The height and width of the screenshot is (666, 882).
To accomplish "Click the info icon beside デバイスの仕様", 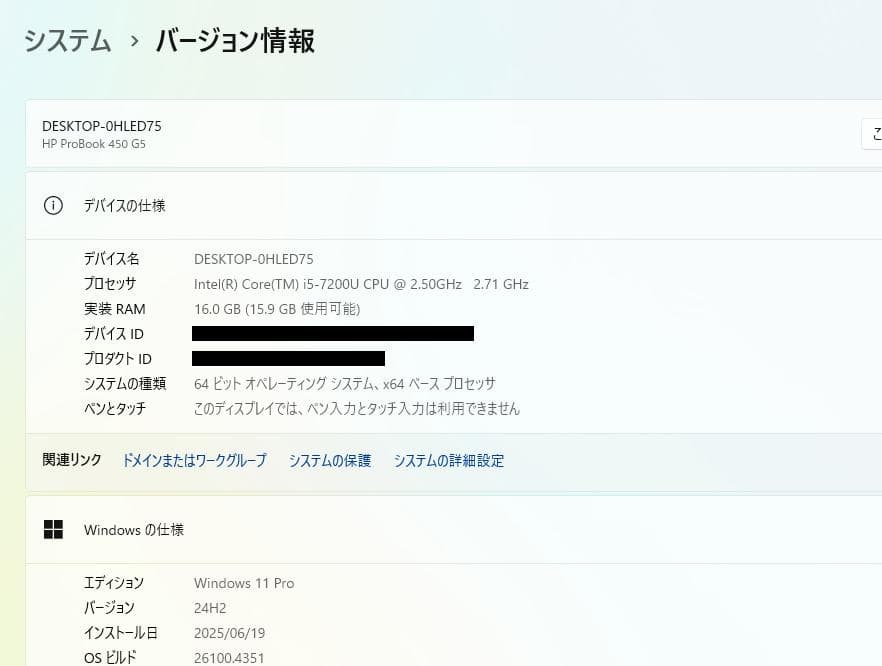I will [x=52, y=204].
